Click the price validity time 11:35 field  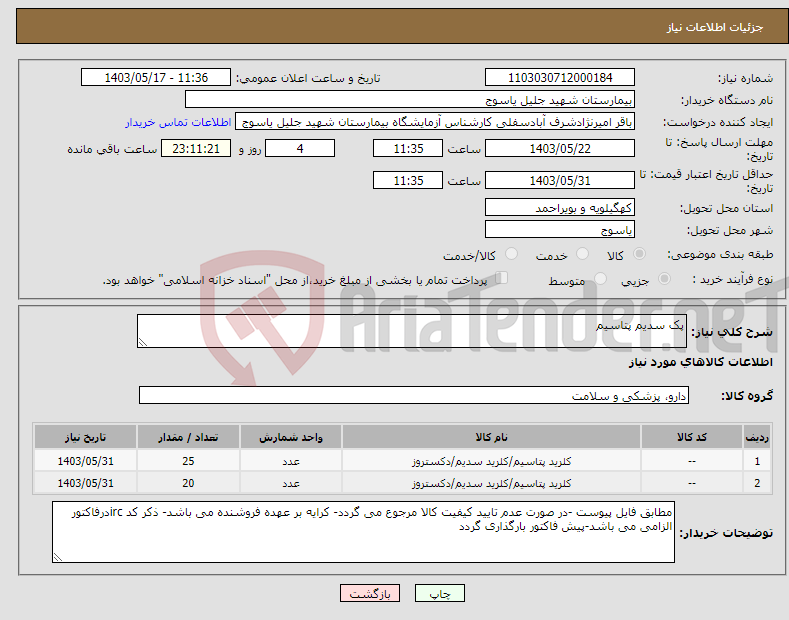(x=408, y=180)
